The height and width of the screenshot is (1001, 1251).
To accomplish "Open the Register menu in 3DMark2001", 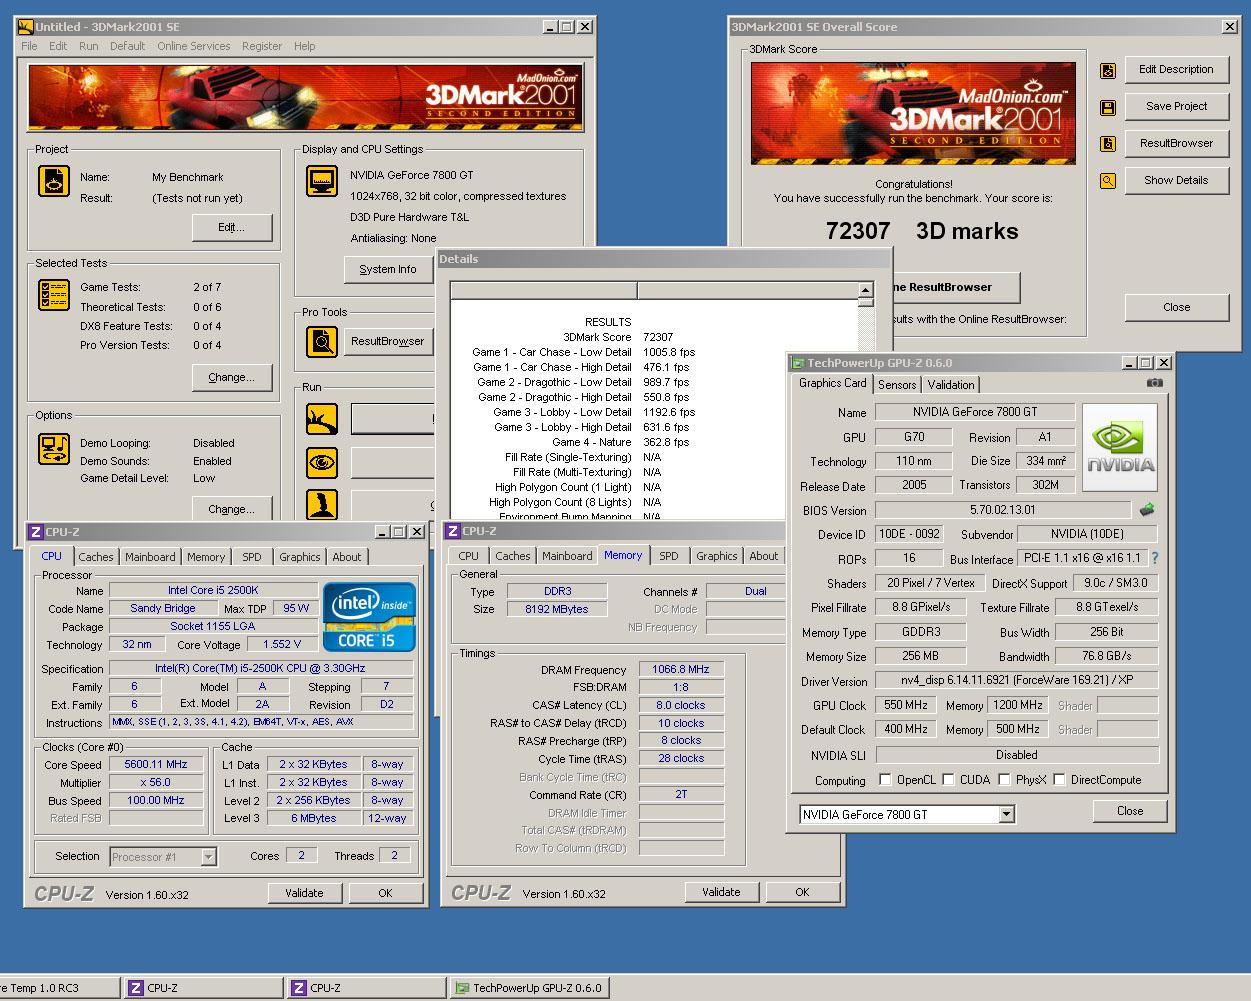I will 262,46.
